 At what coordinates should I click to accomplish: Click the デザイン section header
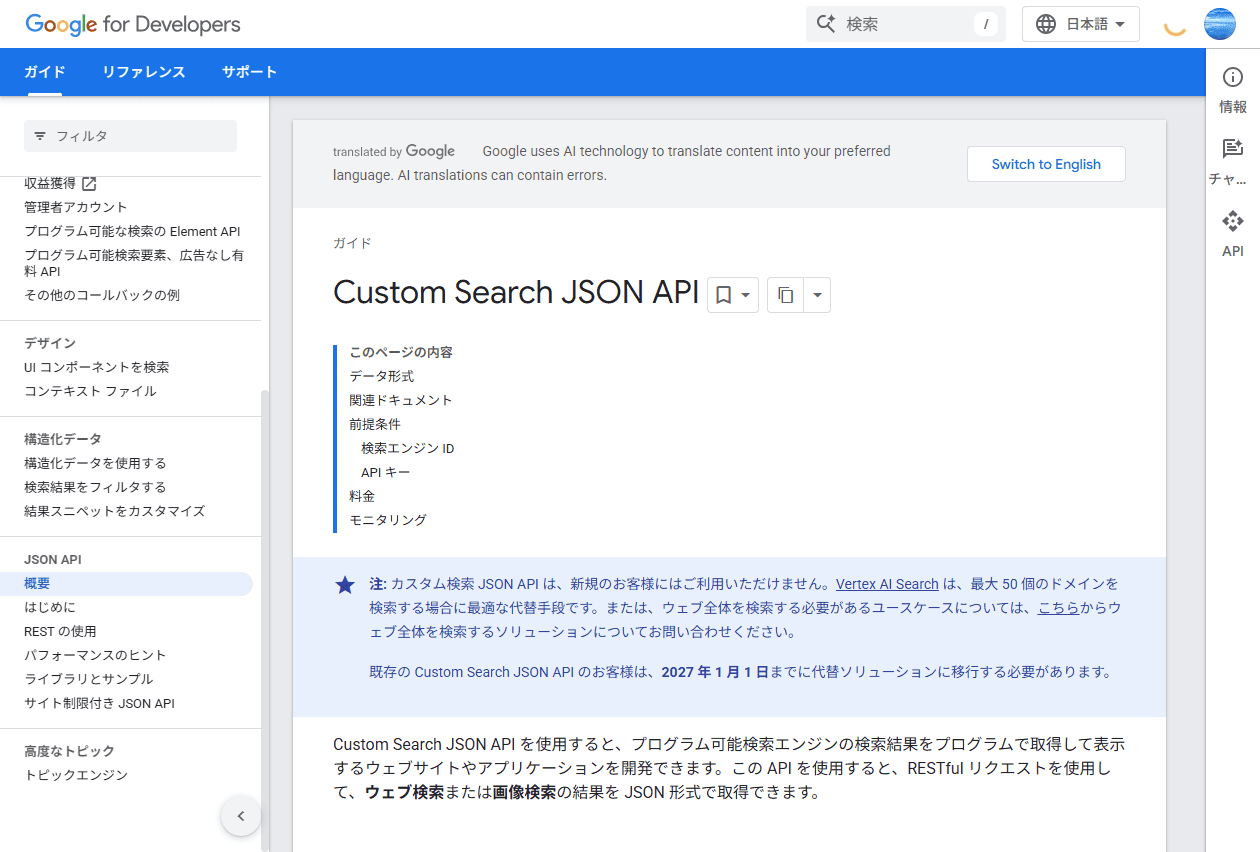[50, 343]
